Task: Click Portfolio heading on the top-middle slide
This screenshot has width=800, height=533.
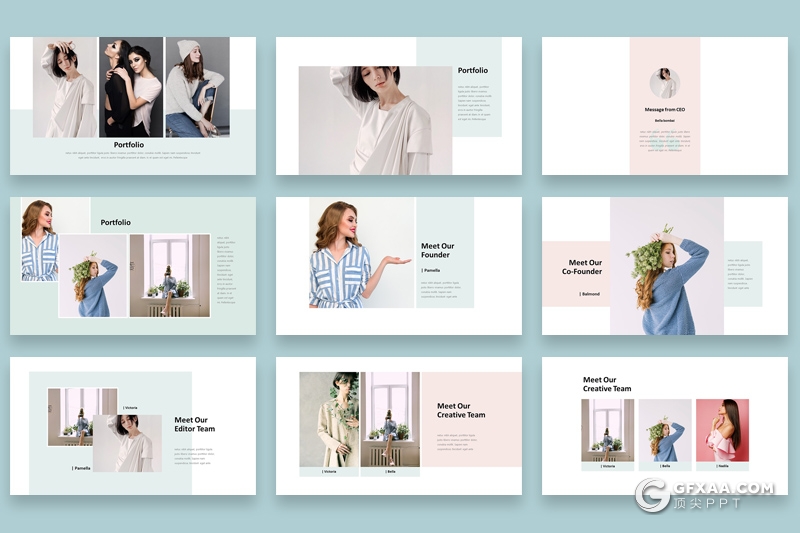Action: (473, 70)
